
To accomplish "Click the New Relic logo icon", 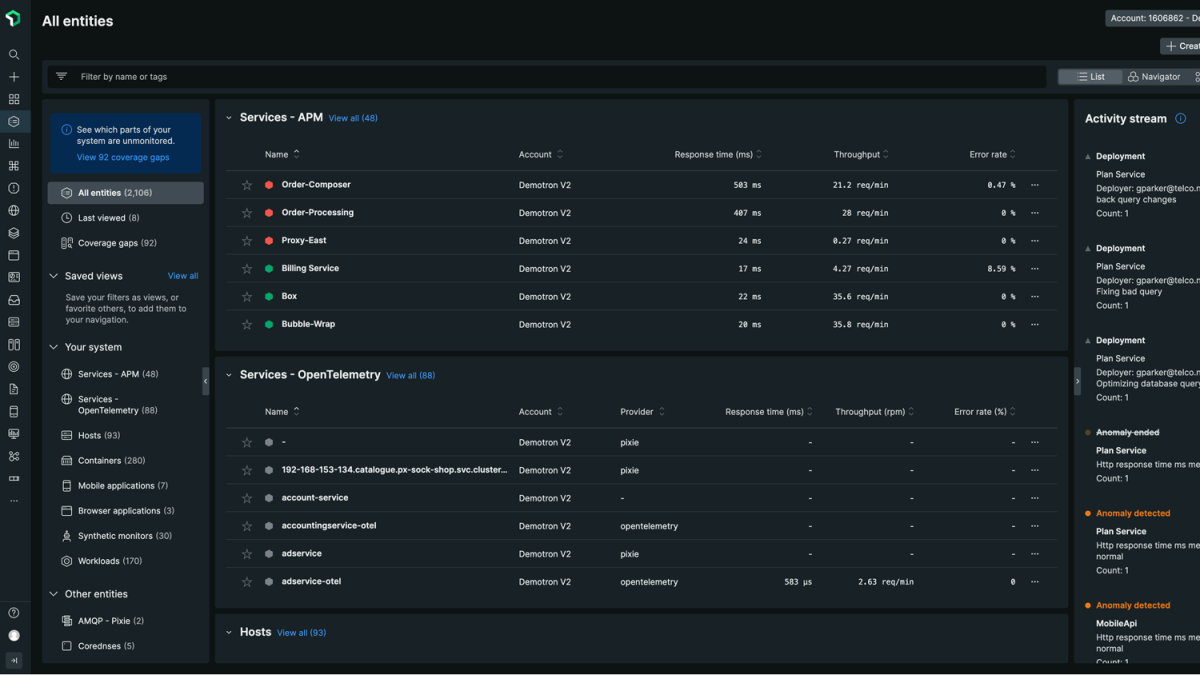I will tap(13, 19).
